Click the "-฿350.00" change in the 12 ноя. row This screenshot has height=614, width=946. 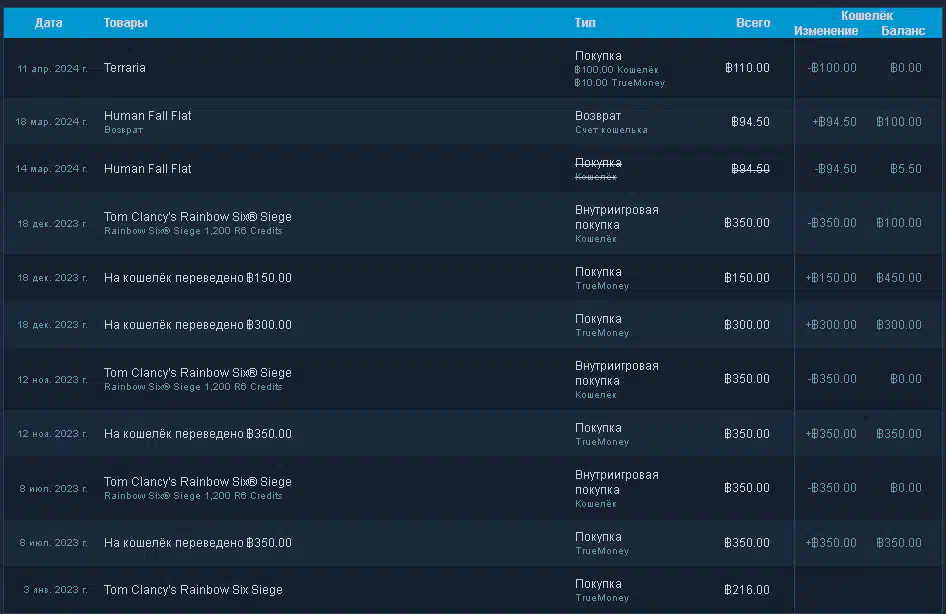[832, 379]
